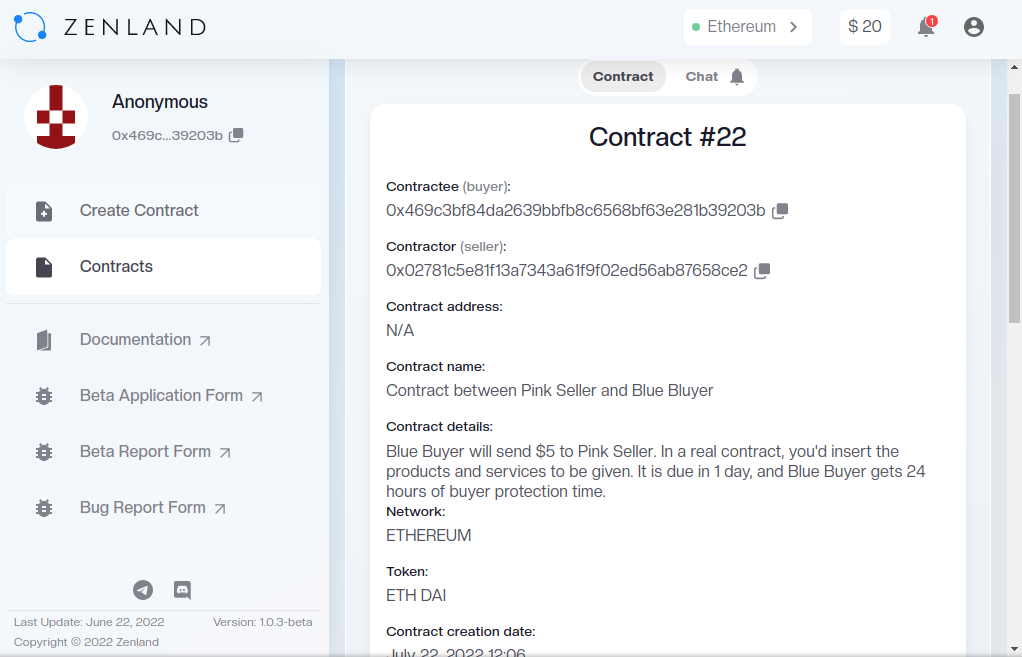The height and width of the screenshot is (657, 1022).
Task: Go to the Contracts sidebar item
Action: pos(164,267)
